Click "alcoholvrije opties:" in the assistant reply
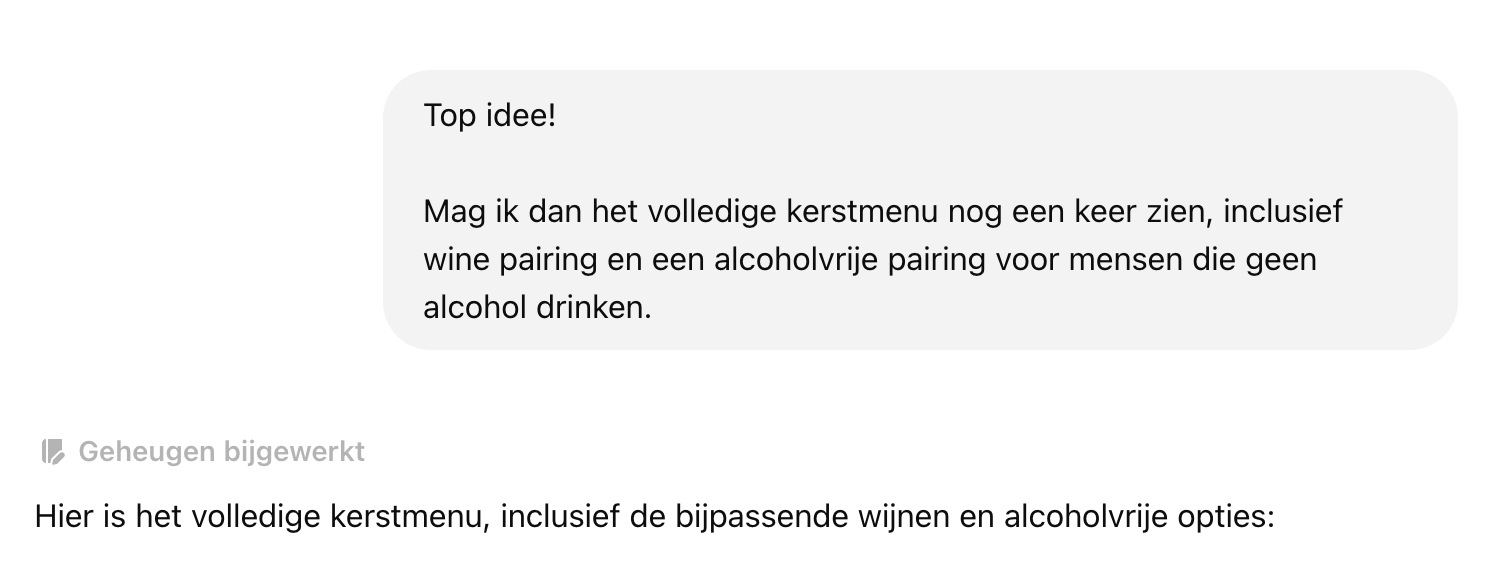This screenshot has height=578, width=1500. (1139, 518)
